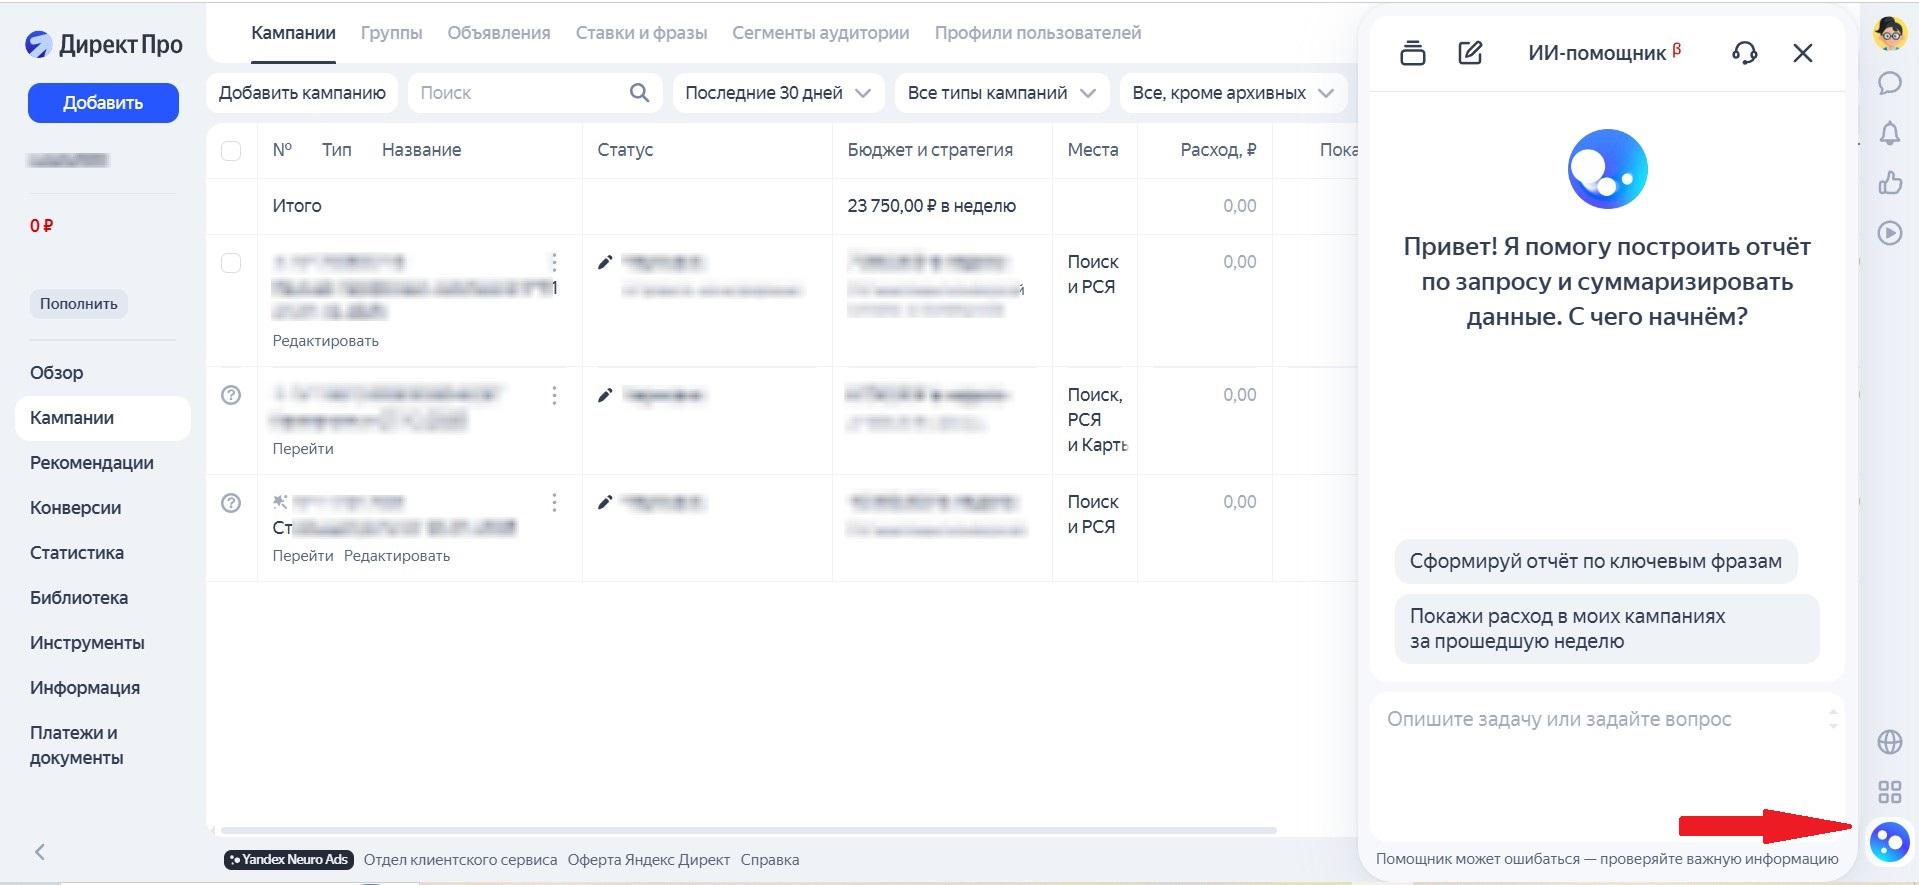This screenshot has width=1919, height=885.
Task: Click the notifications bell icon
Action: (1889, 133)
